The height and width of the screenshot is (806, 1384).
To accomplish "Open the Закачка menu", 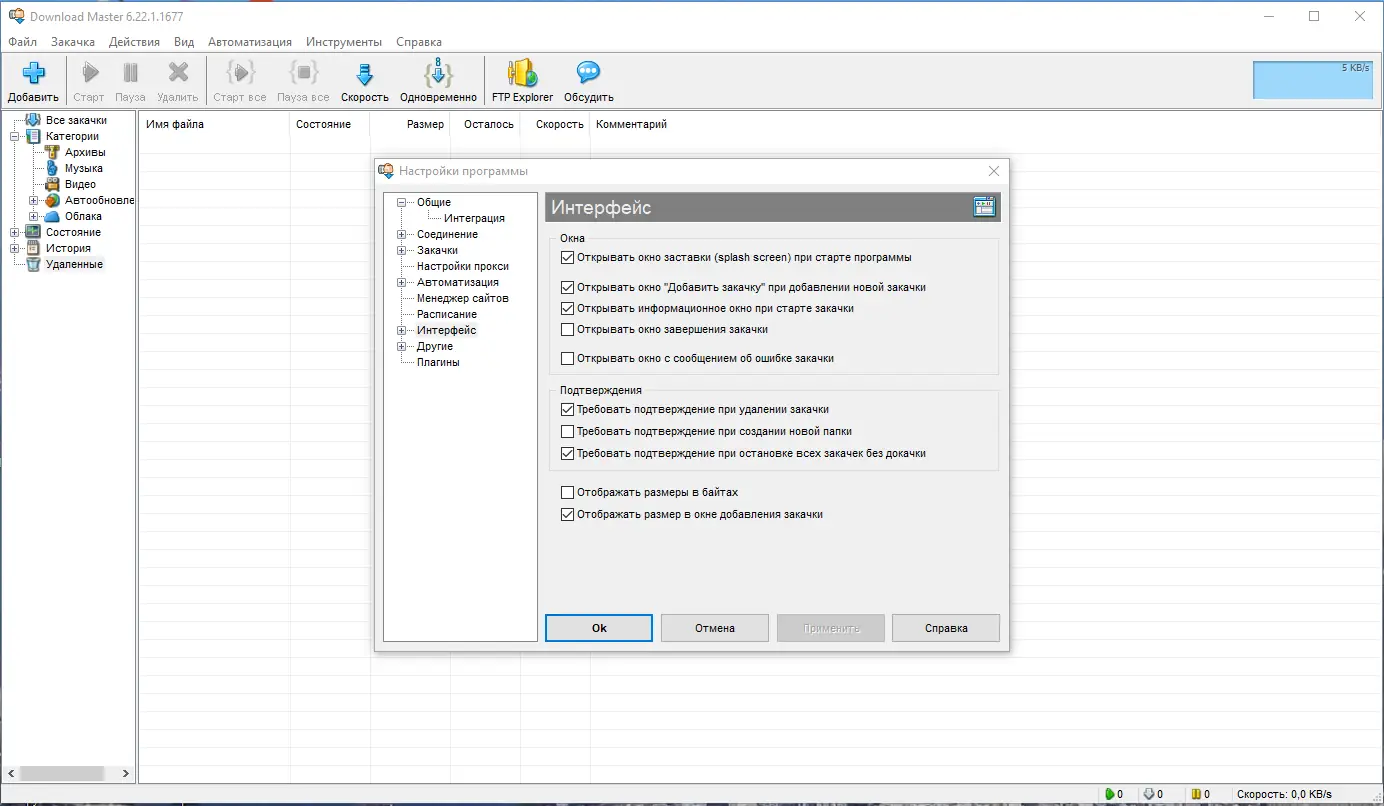I will click(73, 42).
